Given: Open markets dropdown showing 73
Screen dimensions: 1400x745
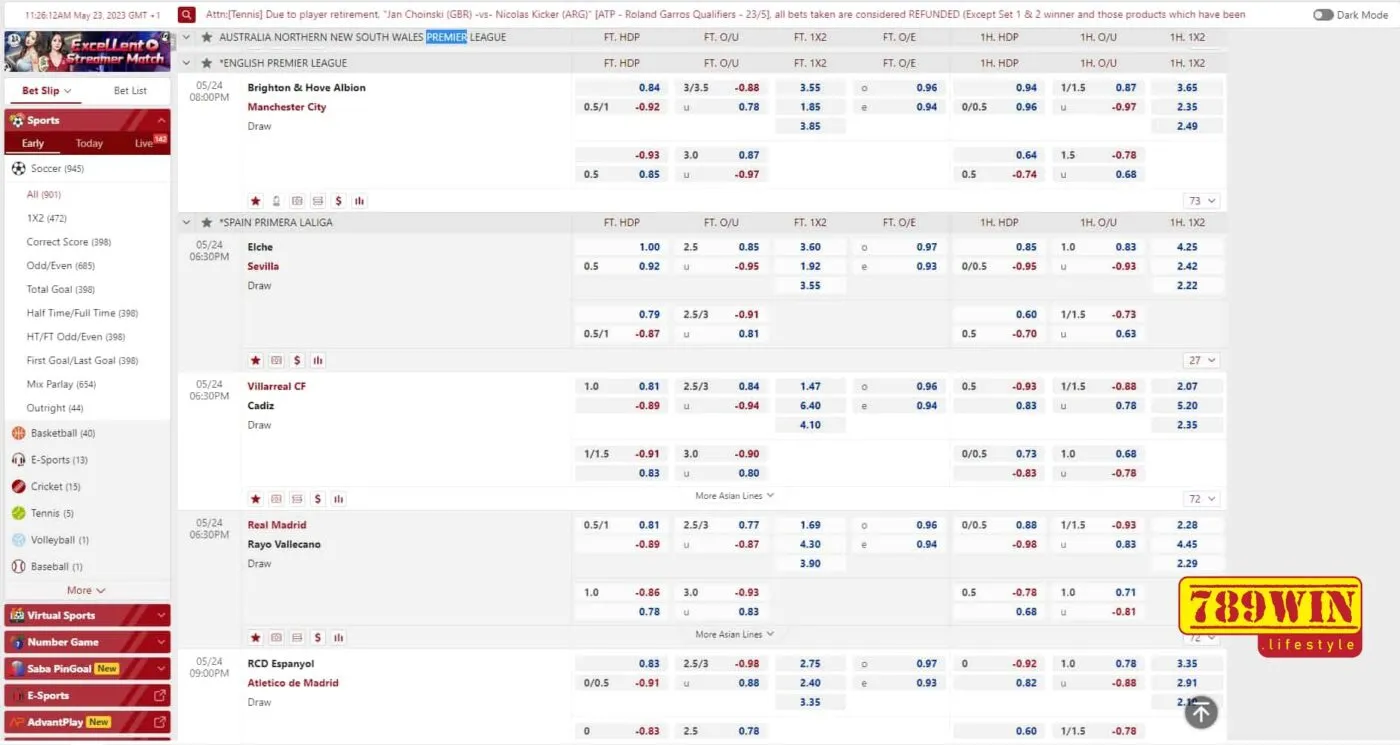Looking at the screenshot, I should [x=1201, y=201].
